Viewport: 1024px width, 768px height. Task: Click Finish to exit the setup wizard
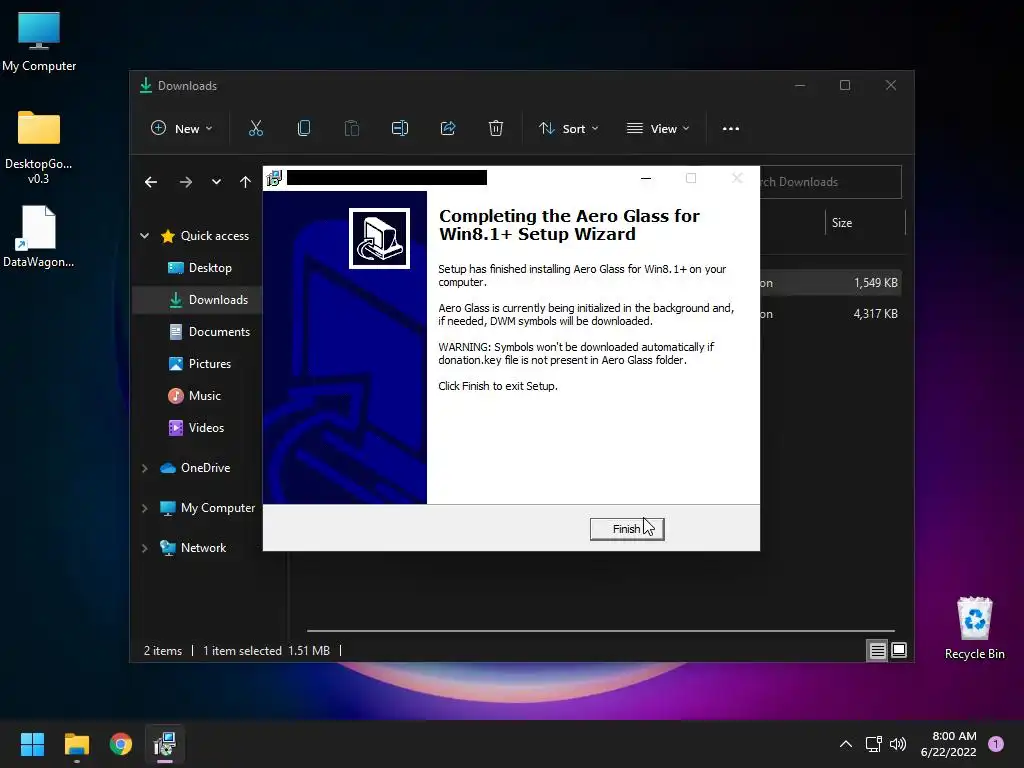627,529
